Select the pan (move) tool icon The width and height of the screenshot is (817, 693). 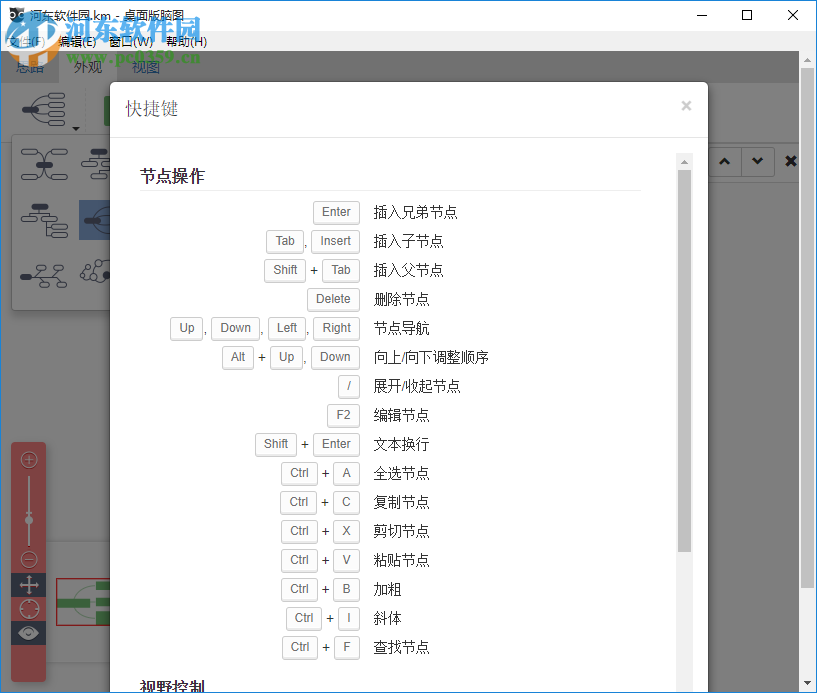point(28,585)
